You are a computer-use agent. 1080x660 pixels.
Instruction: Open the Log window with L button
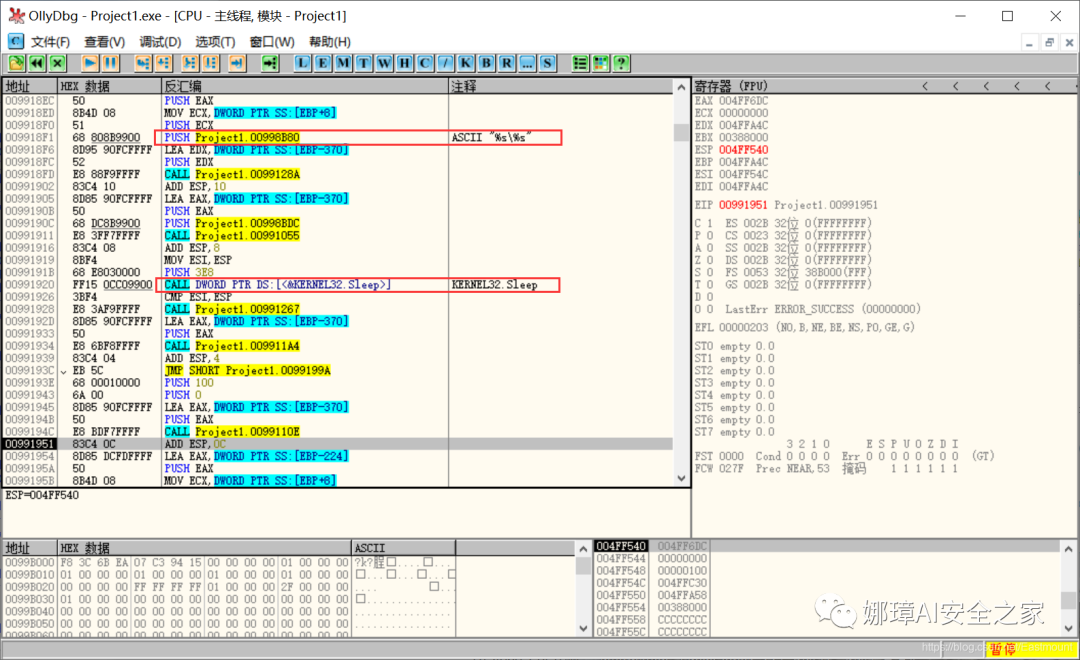click(302, 63)
